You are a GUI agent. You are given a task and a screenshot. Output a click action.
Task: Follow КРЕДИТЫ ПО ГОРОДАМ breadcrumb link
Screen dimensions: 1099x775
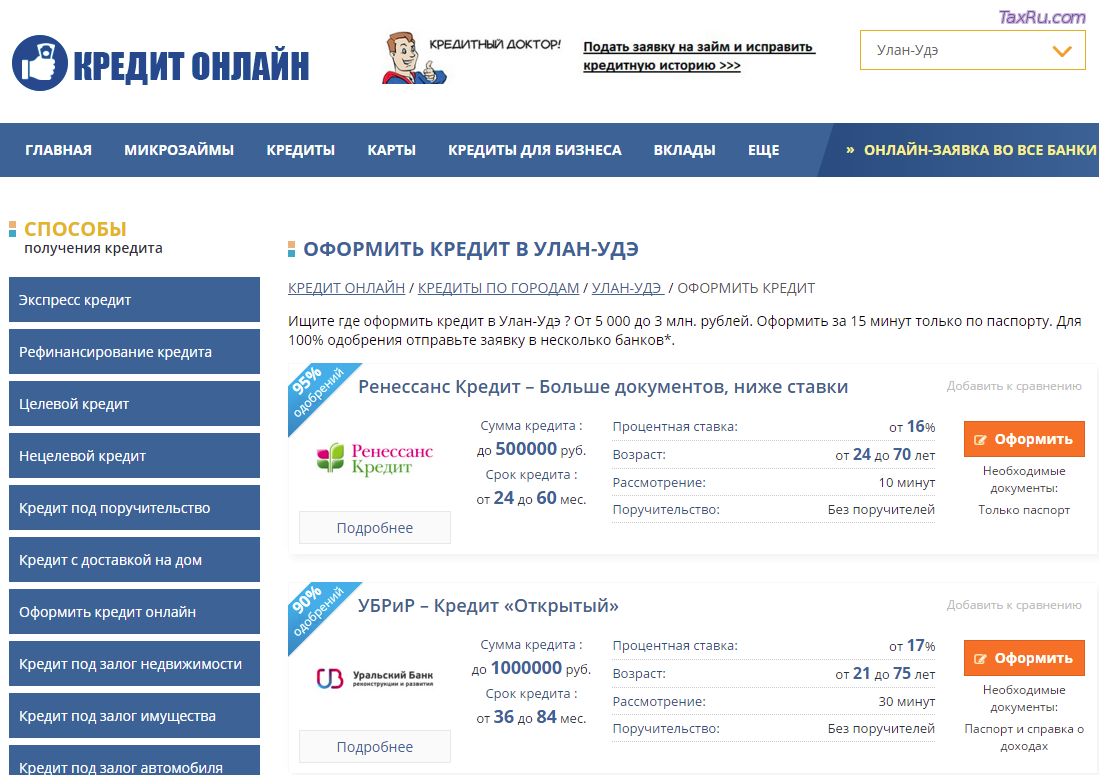(x=498, y=288)
